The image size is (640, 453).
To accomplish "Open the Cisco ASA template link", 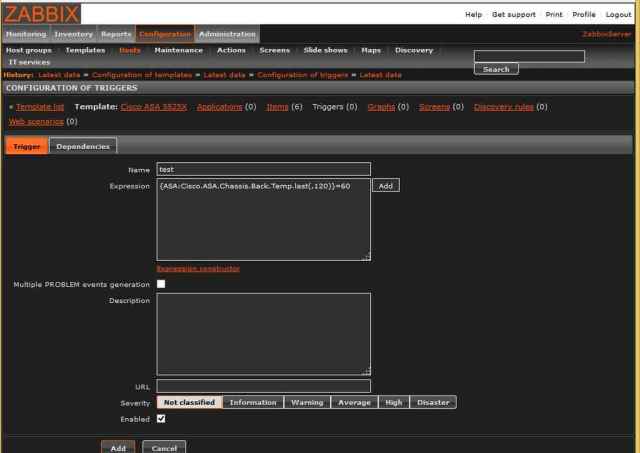I will pos(154,107).
